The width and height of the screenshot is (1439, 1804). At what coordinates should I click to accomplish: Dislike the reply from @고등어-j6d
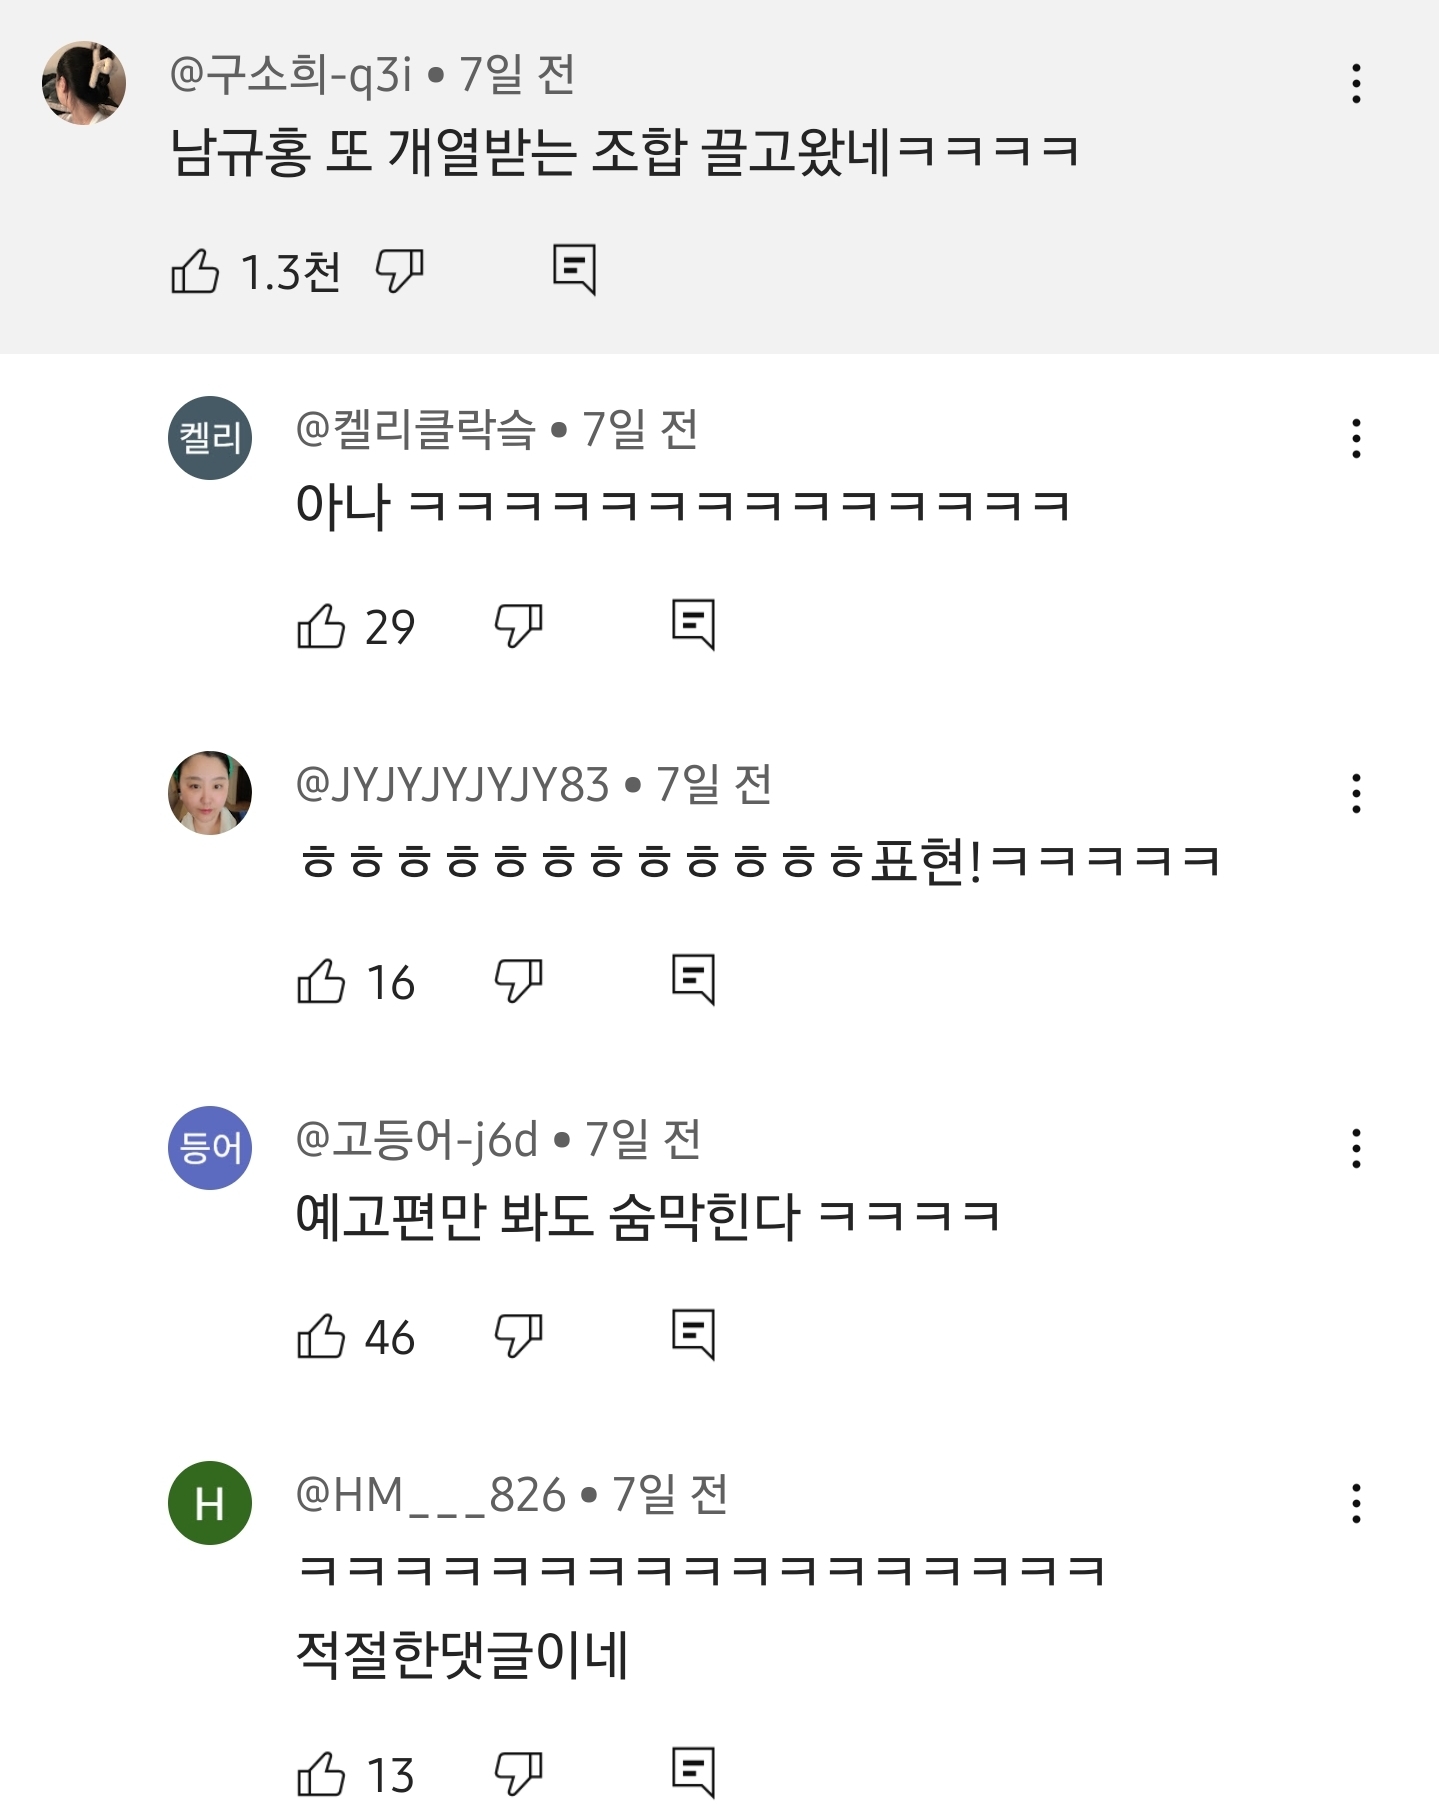click(x=518, y=1335)
